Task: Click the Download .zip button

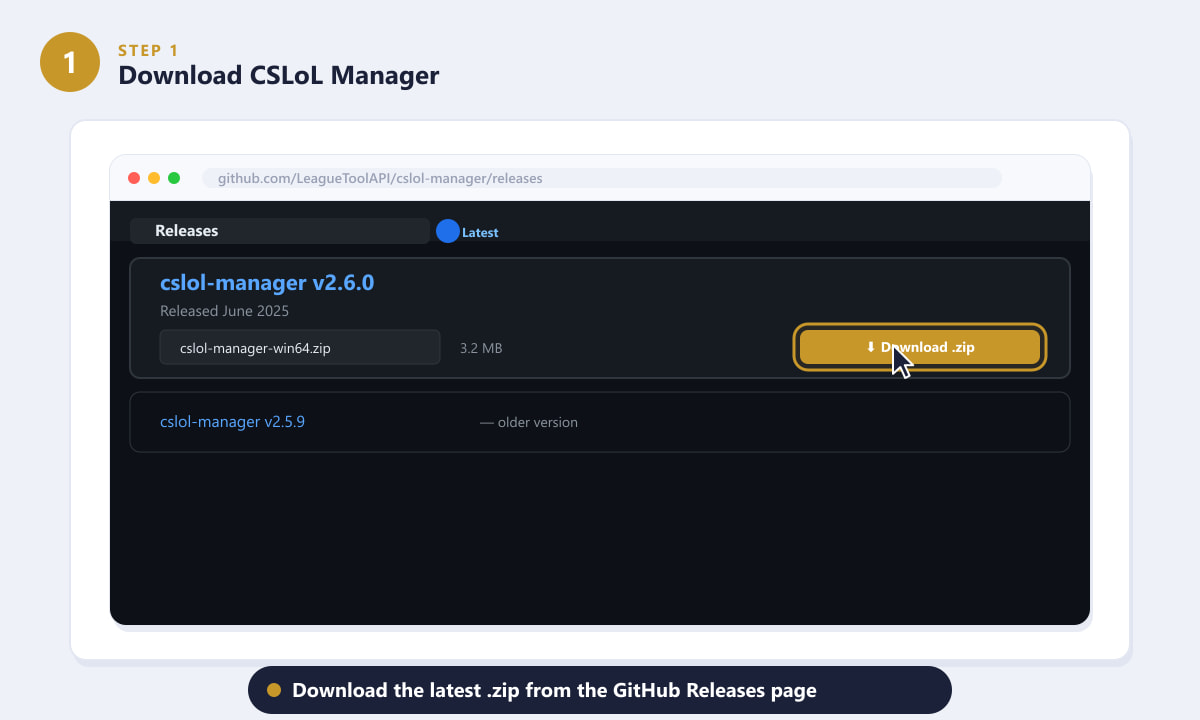Action: [x=920, y=347]
